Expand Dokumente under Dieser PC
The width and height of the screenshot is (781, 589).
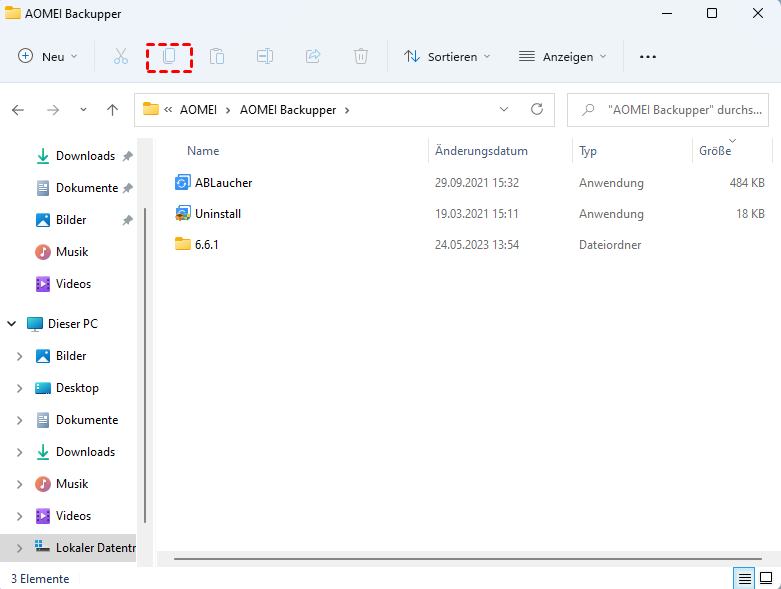pos(19,420)
